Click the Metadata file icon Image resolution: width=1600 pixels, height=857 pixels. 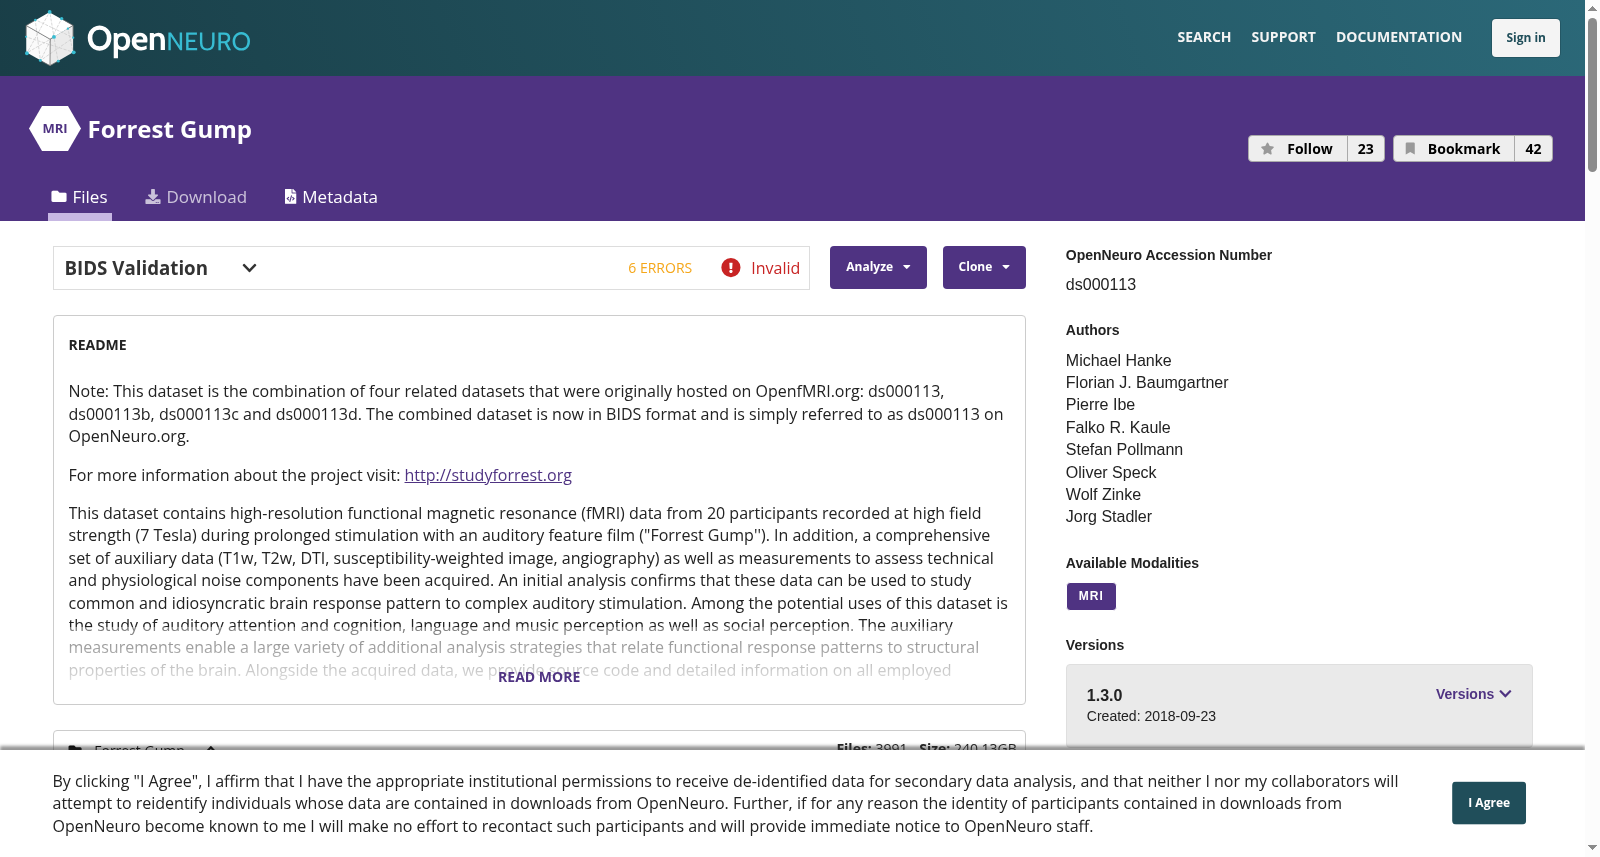290,197
